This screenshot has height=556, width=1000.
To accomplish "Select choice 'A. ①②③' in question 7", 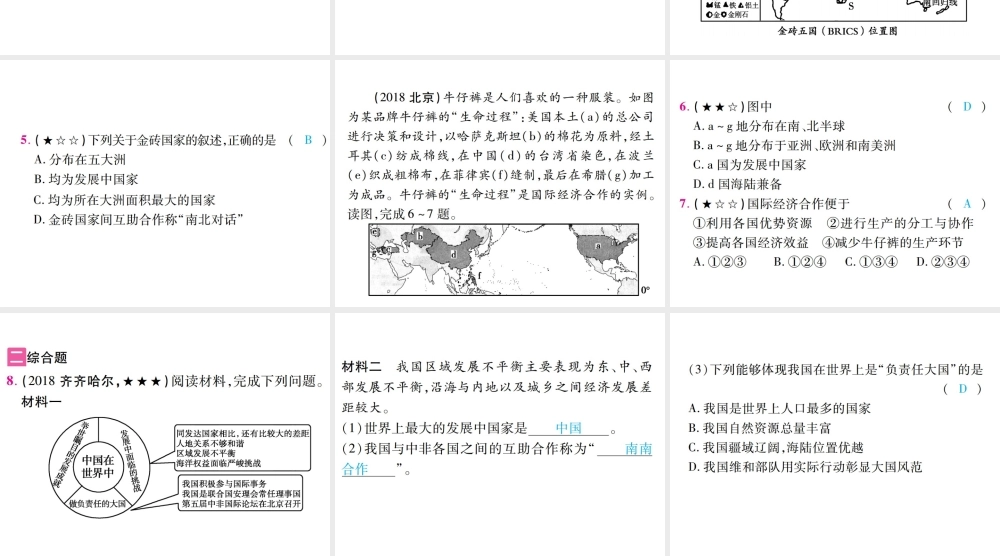I will click(x=719, y=262).
